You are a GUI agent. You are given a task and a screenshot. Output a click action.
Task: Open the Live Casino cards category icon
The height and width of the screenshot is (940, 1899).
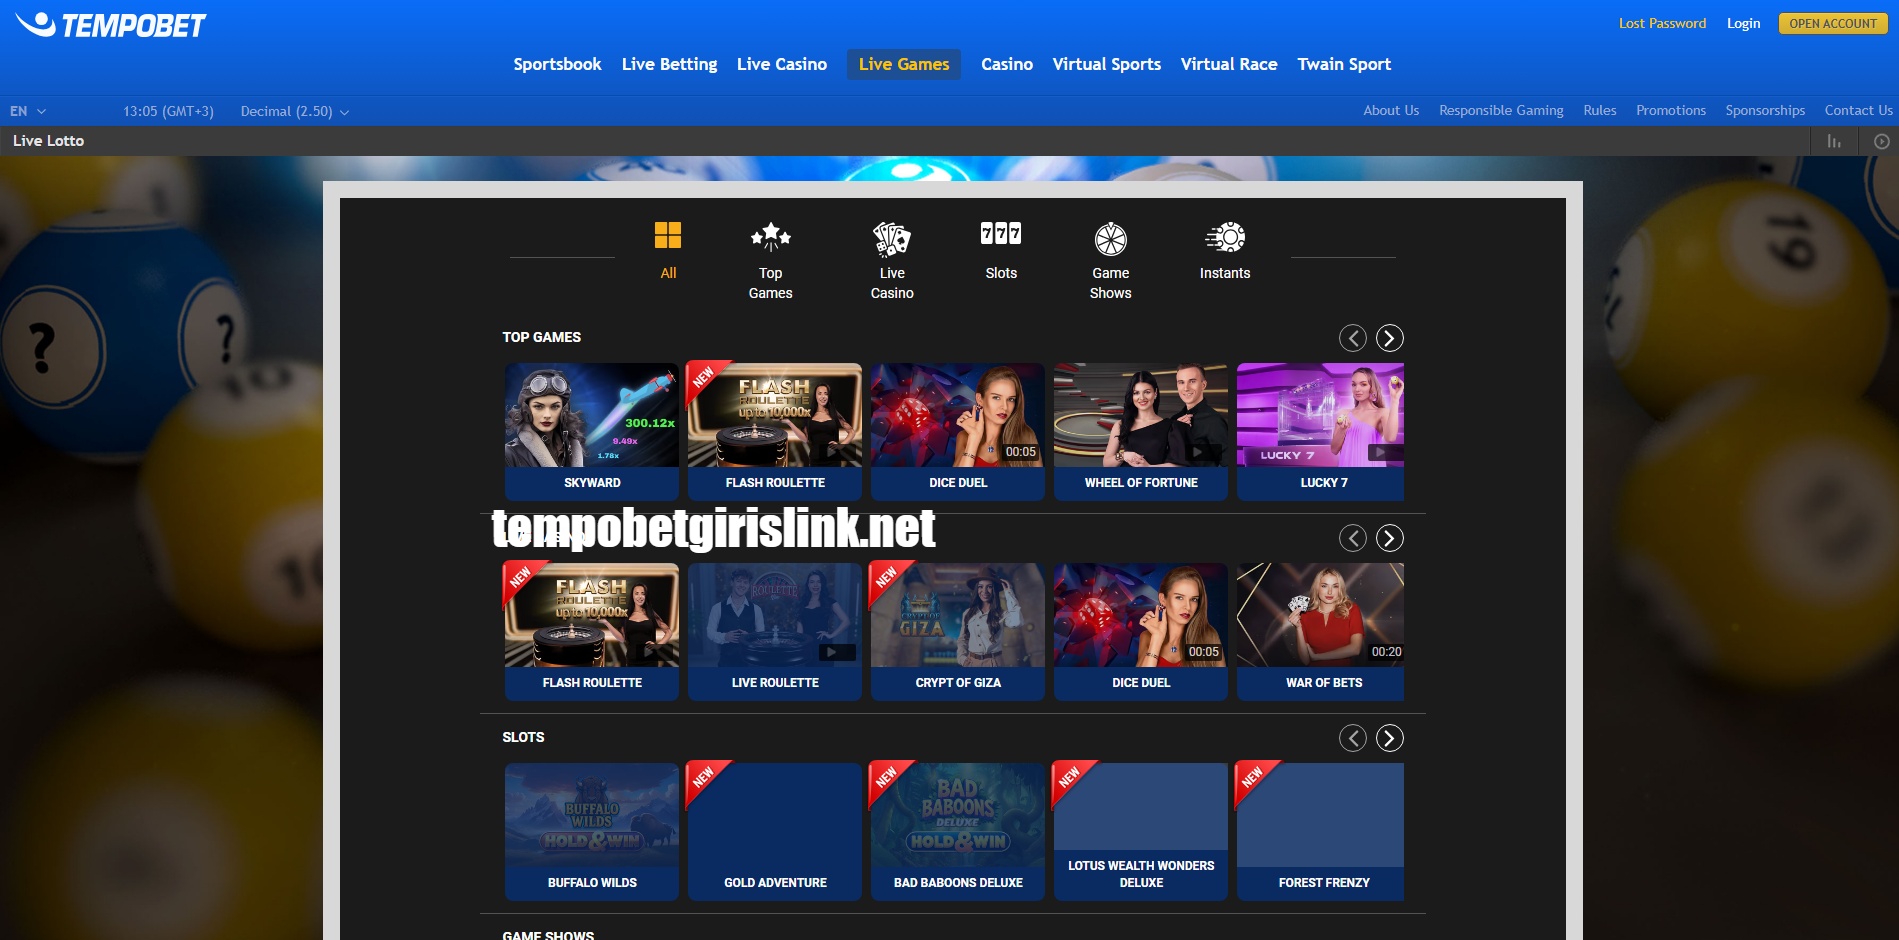(x=892, y=238)
